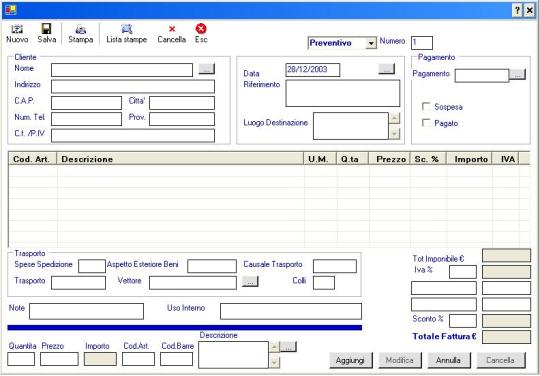540x376 pixels.
Task: Click the bottom Prezzo input field
Action: point(59,359)
